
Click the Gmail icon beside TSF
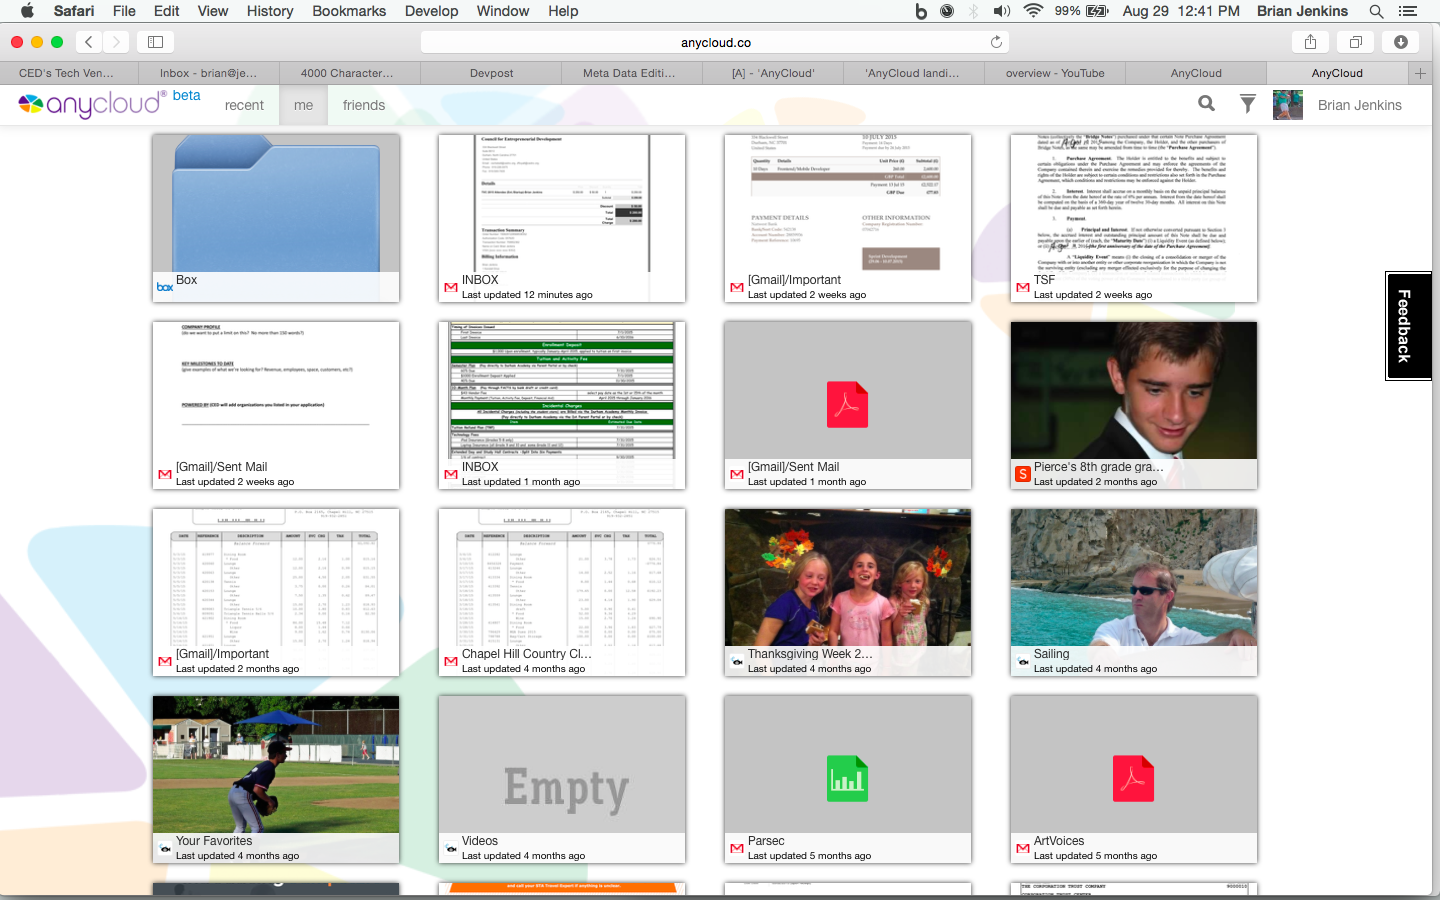[1022, 287]
